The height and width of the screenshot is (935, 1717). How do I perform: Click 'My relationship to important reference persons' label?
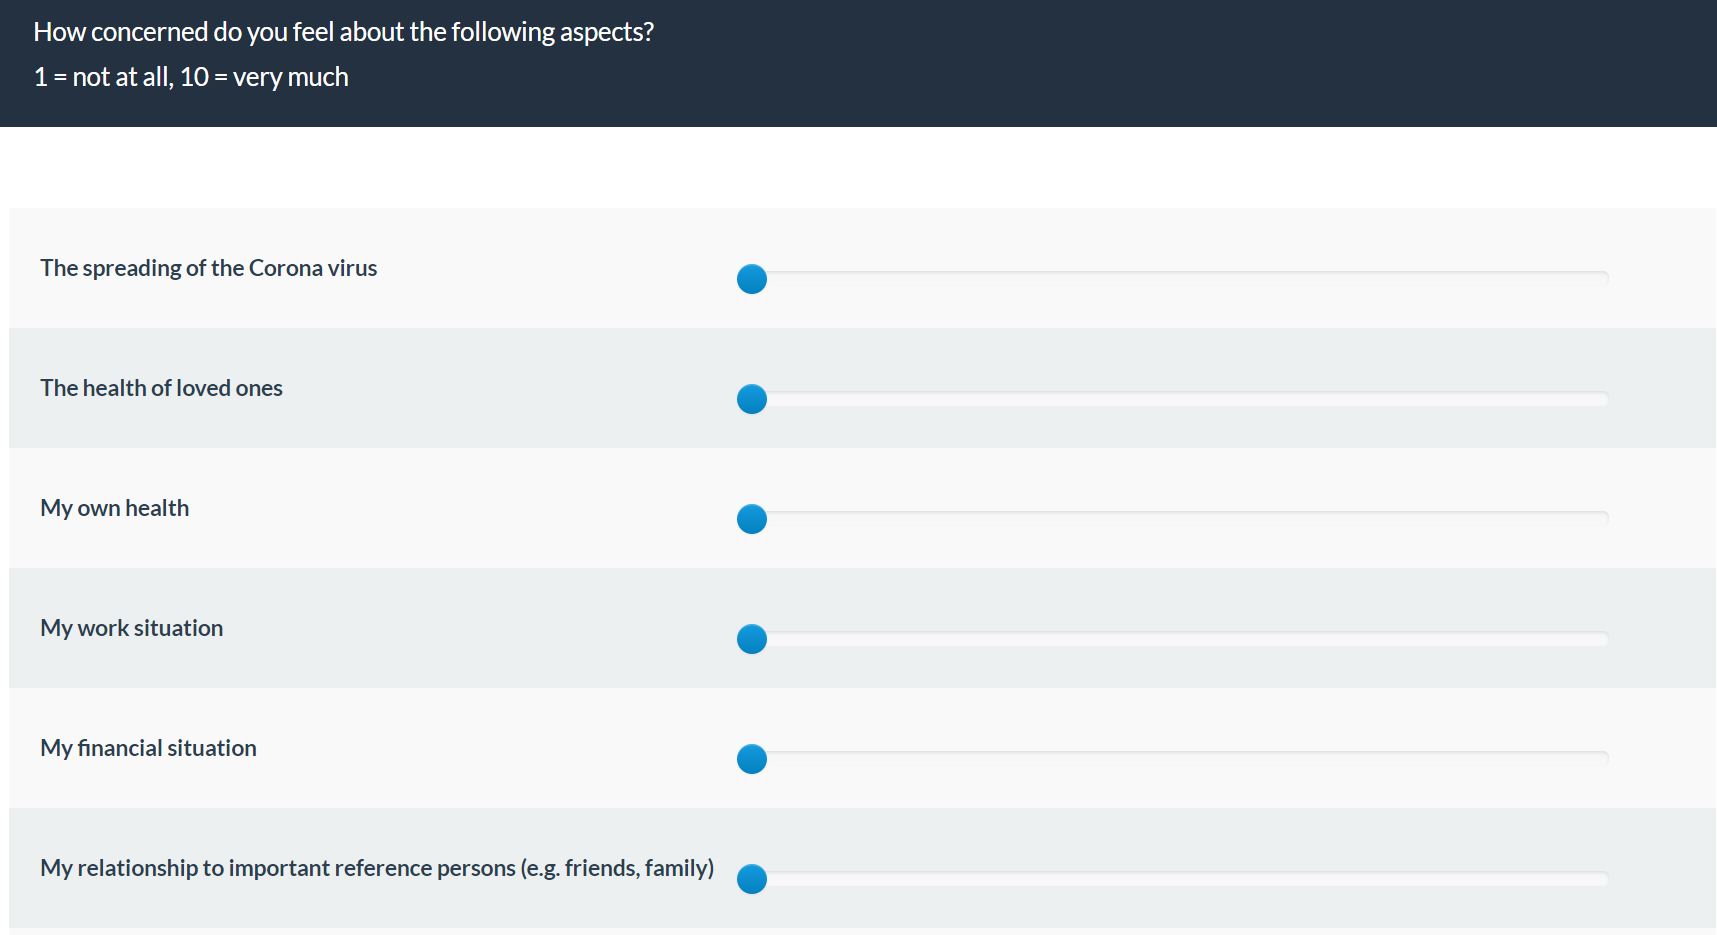(x=377, y=868)
